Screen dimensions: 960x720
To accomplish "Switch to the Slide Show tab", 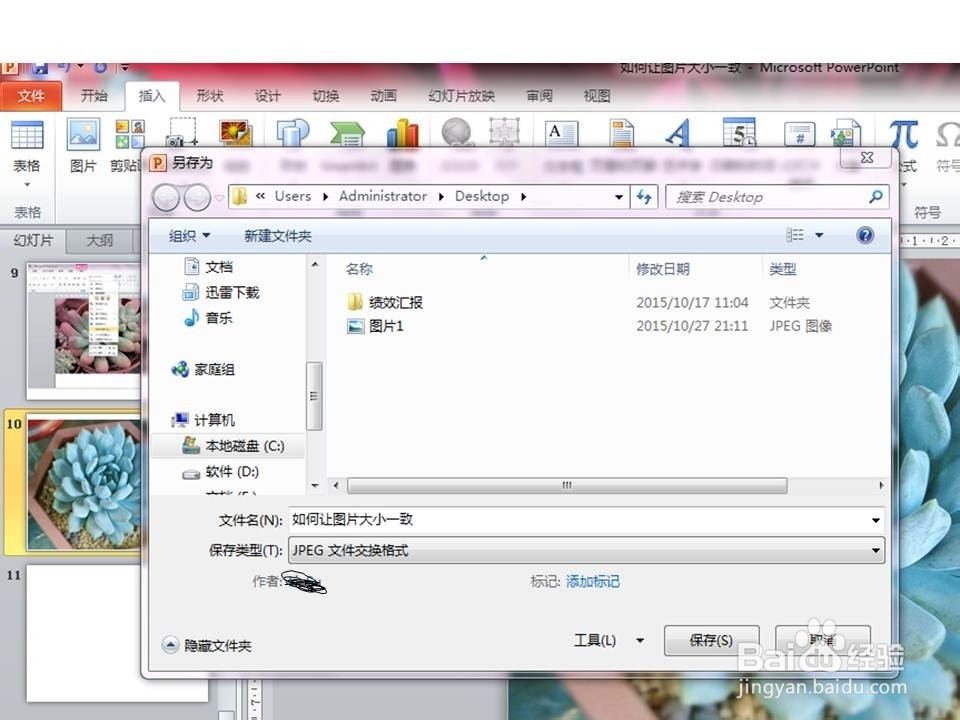I will click(x=461, y=96).
